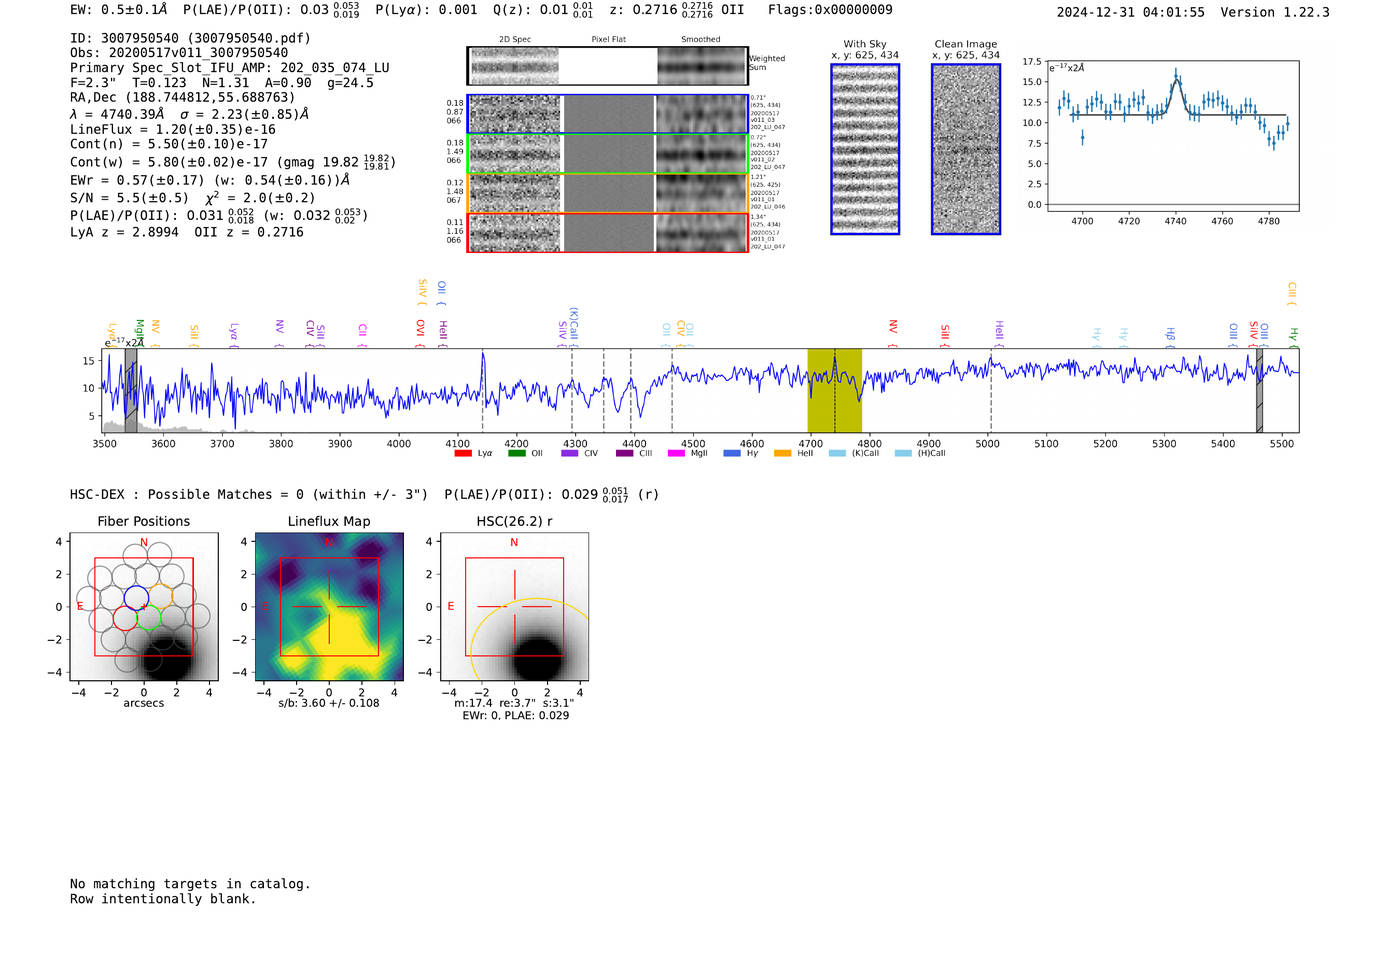
Task: Select the green fiber circle marker
Action: 149,619
